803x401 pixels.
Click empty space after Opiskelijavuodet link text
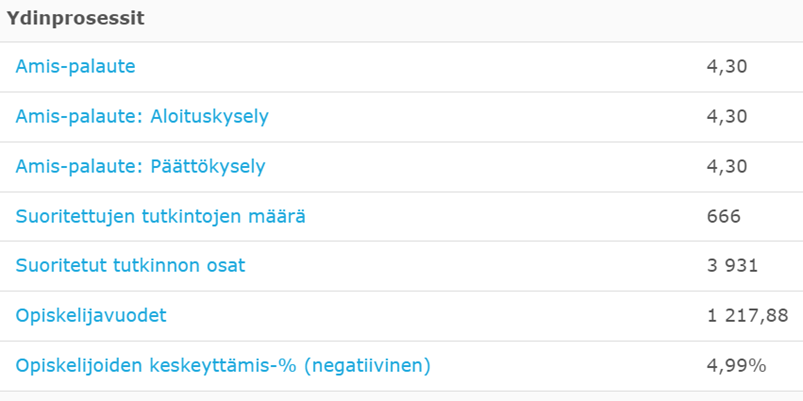(x=400, y=316)
